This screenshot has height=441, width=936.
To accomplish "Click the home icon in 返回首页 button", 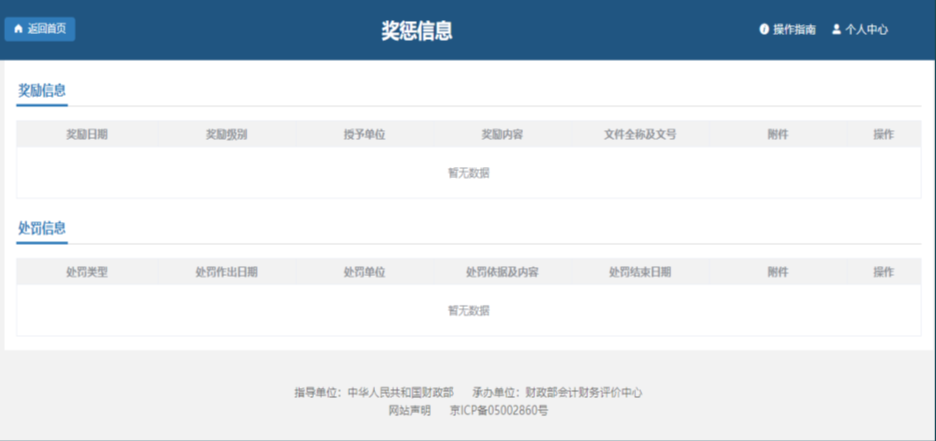I will (x=18, y=29).
